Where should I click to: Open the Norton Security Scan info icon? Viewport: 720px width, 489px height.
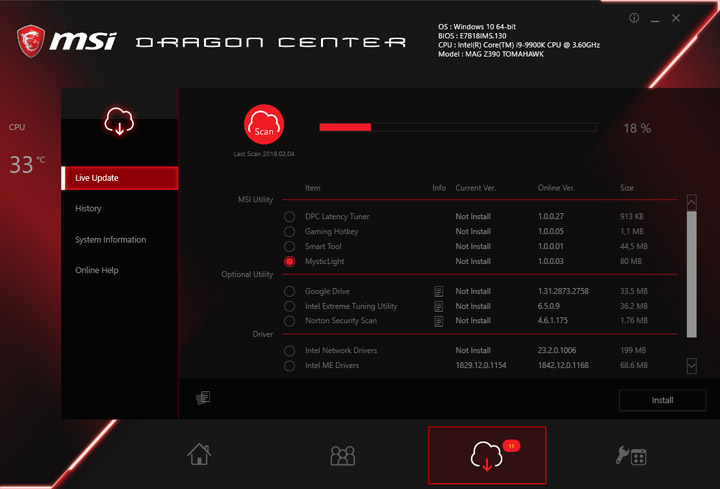tap(439, 321)
